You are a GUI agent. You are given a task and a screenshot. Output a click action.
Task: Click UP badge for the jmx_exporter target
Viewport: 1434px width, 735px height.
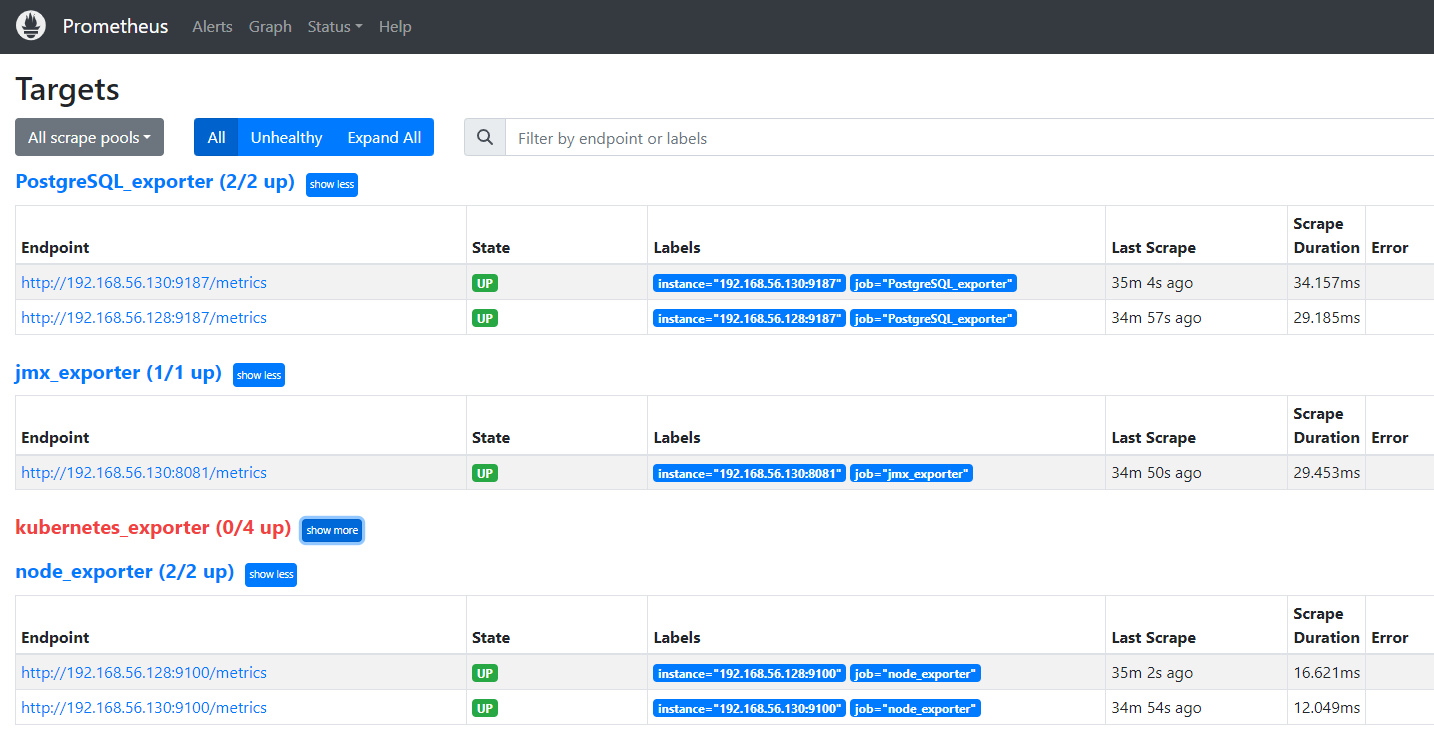coord(485,473)
